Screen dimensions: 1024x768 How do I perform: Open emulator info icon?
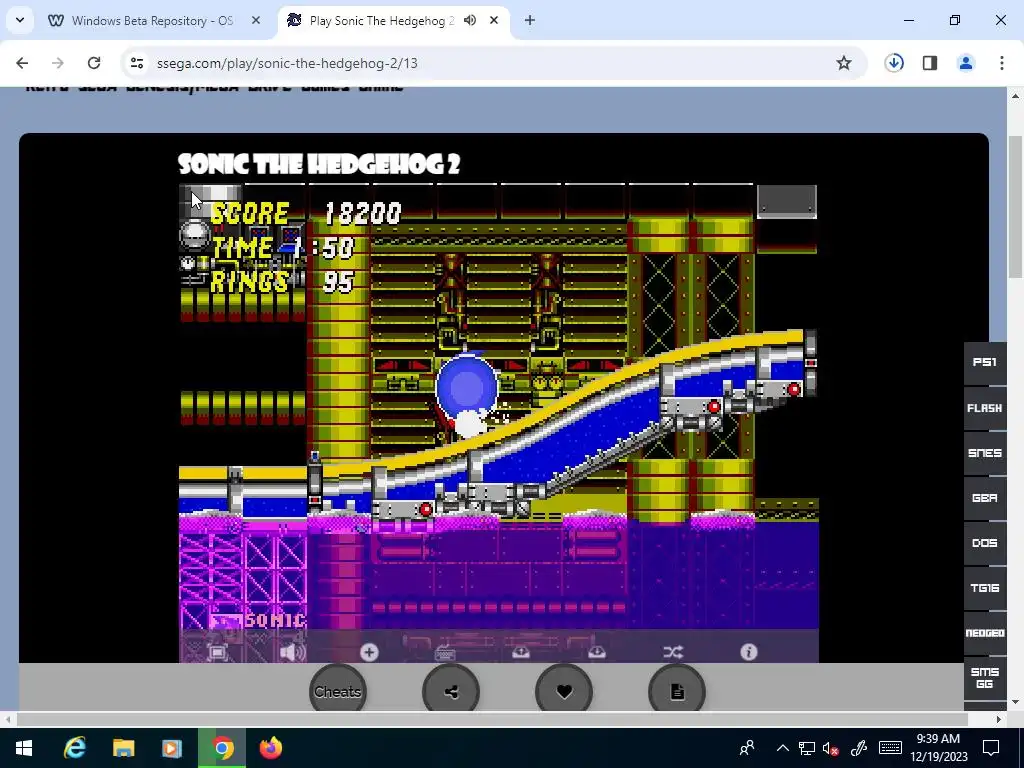[x=748, y=652]
